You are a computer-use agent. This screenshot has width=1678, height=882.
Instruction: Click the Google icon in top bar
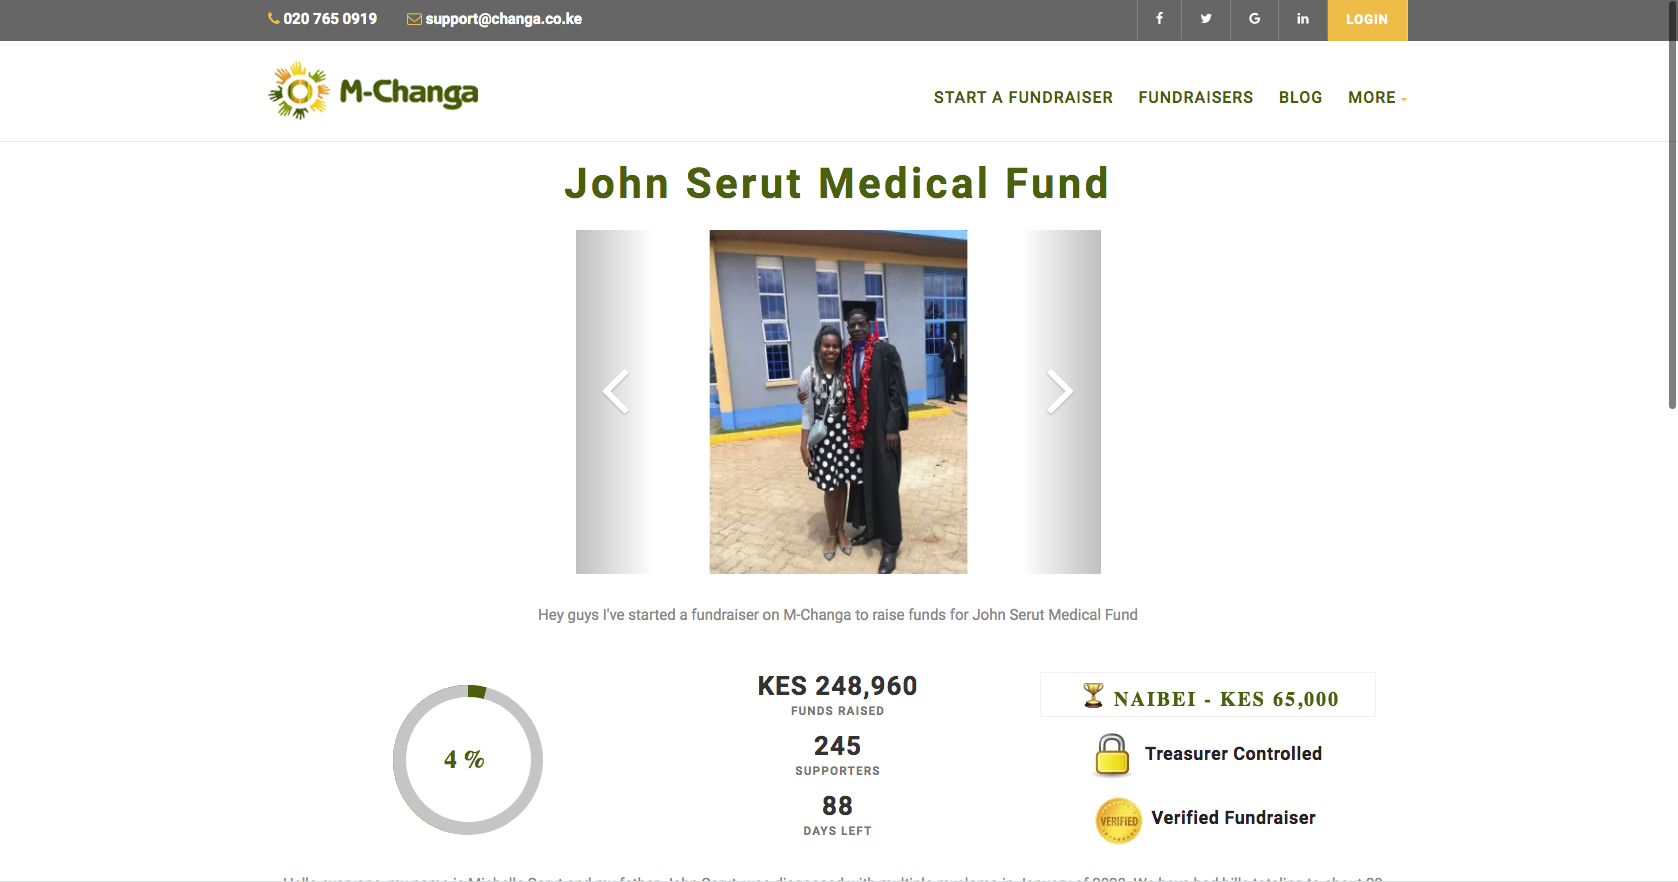1254,19
